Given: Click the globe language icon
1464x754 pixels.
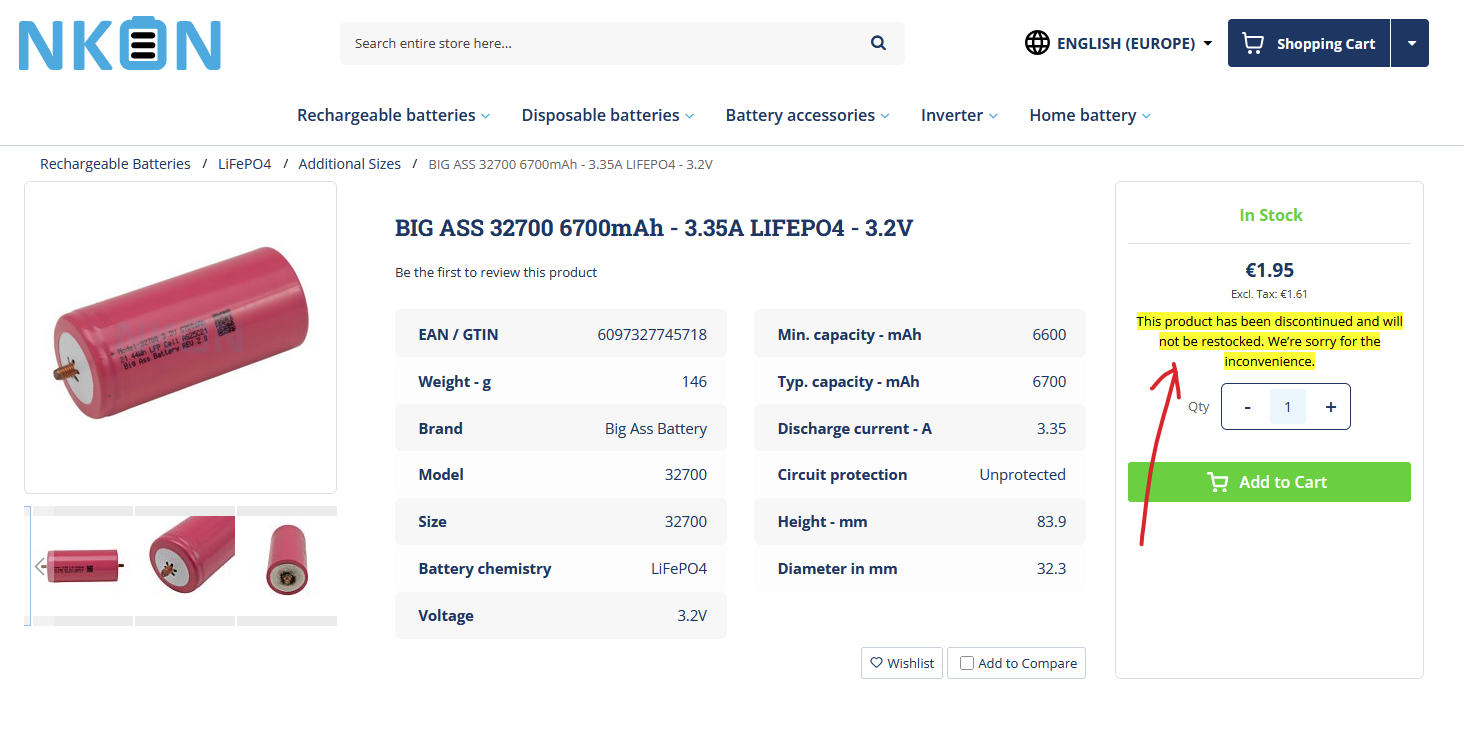Looking at the screenshot, I should (1037, 43).
